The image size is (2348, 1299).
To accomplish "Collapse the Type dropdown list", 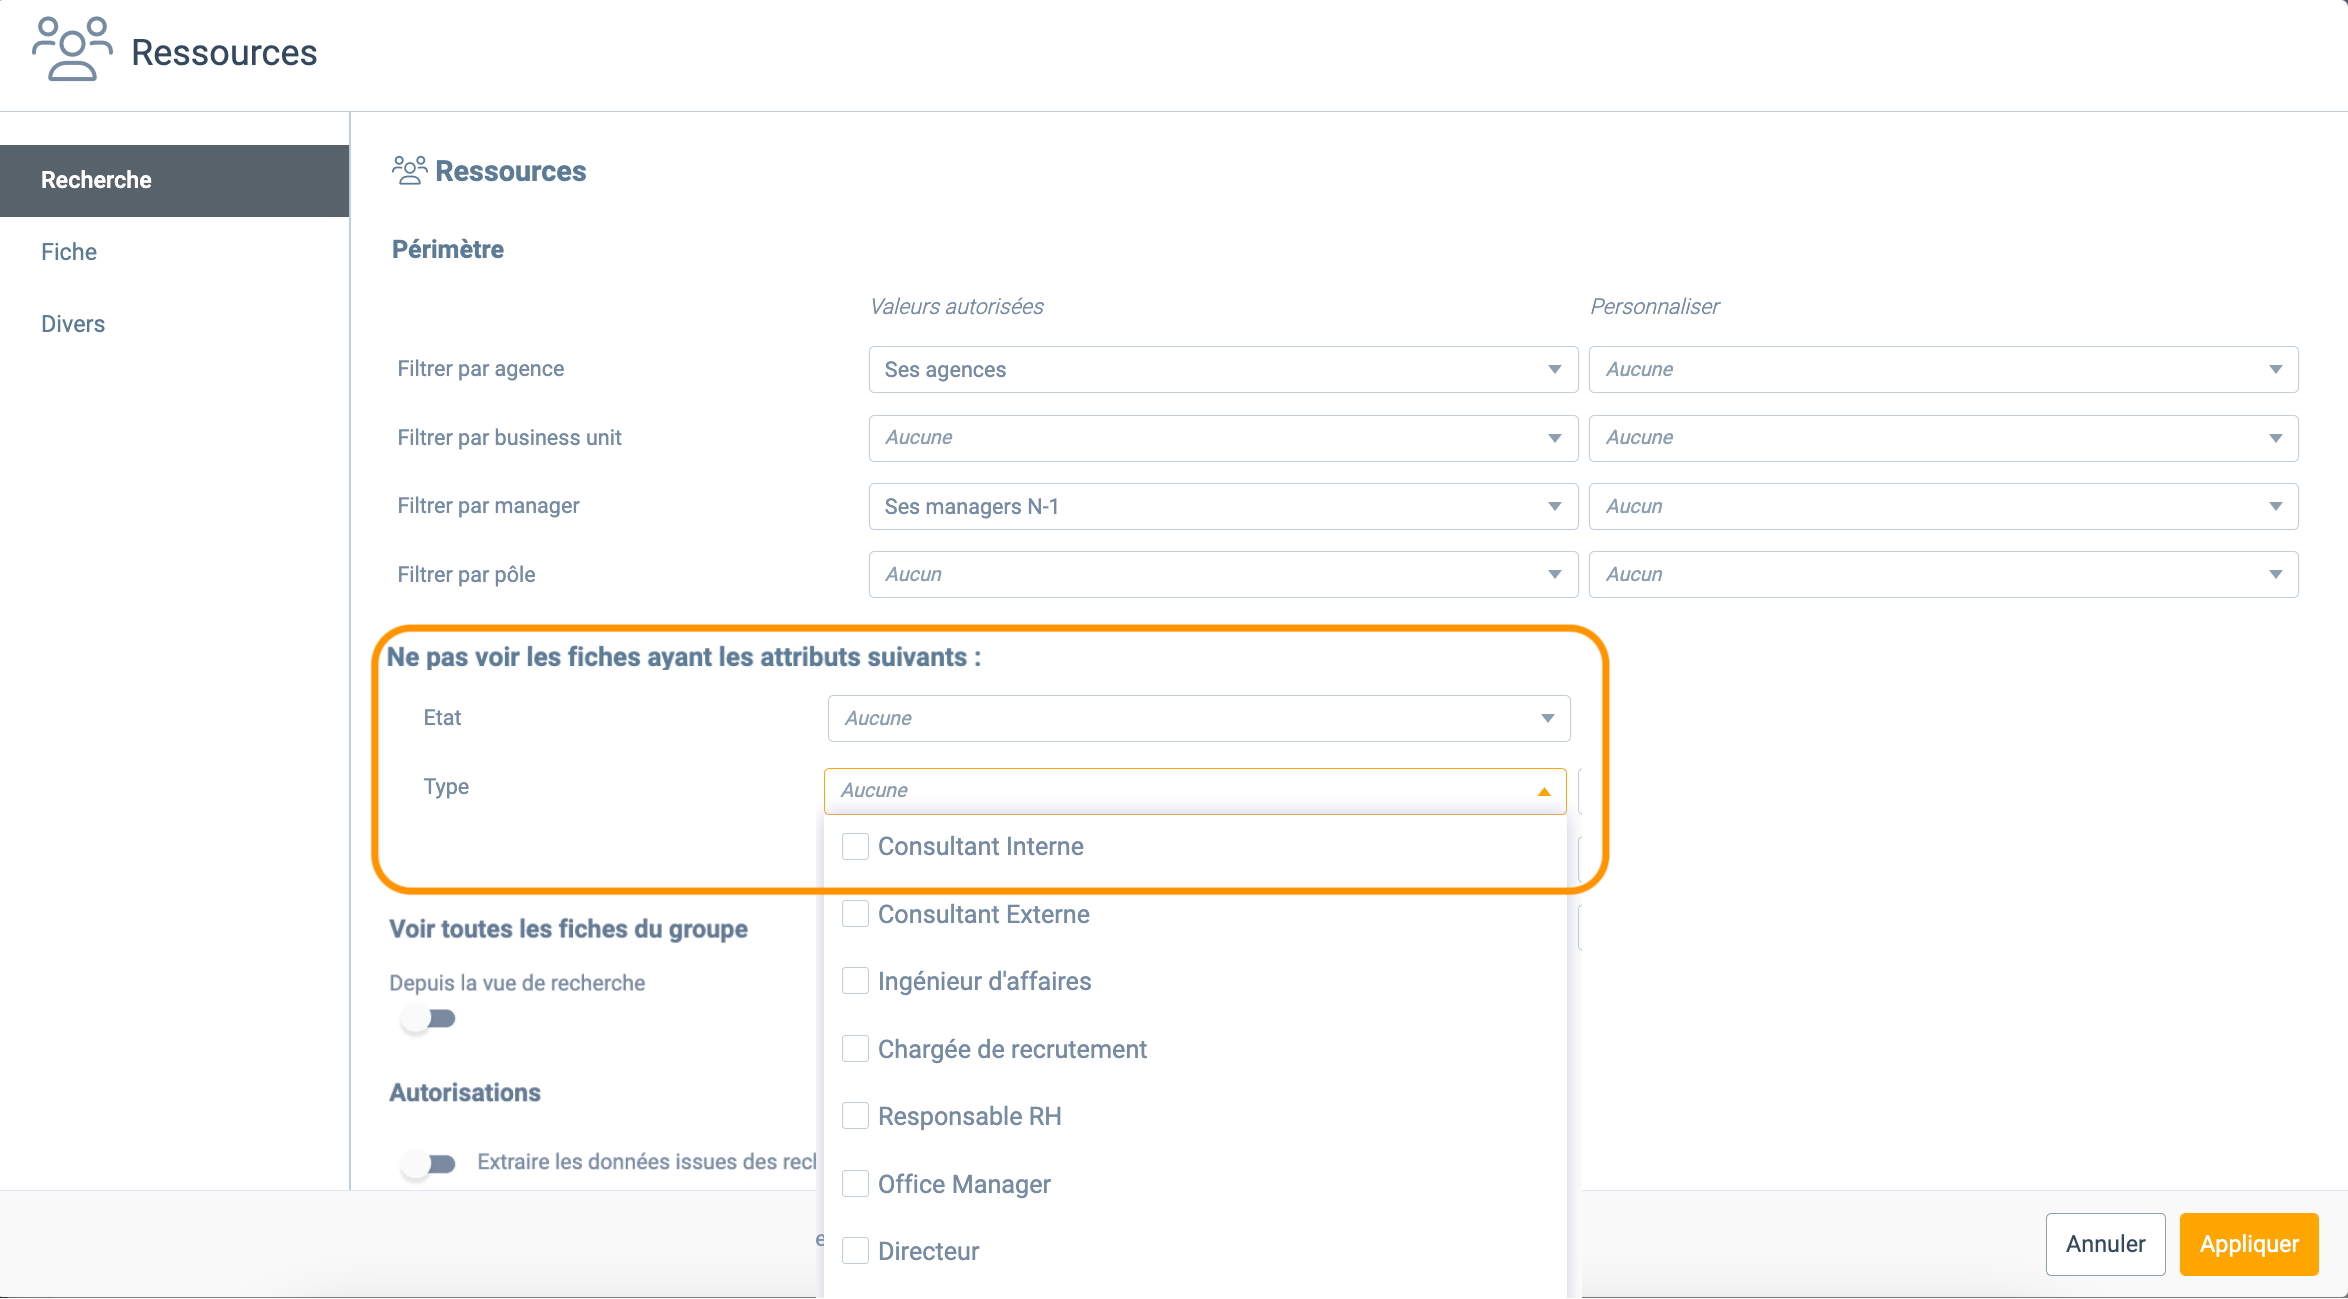I will tap(1195, 791).
